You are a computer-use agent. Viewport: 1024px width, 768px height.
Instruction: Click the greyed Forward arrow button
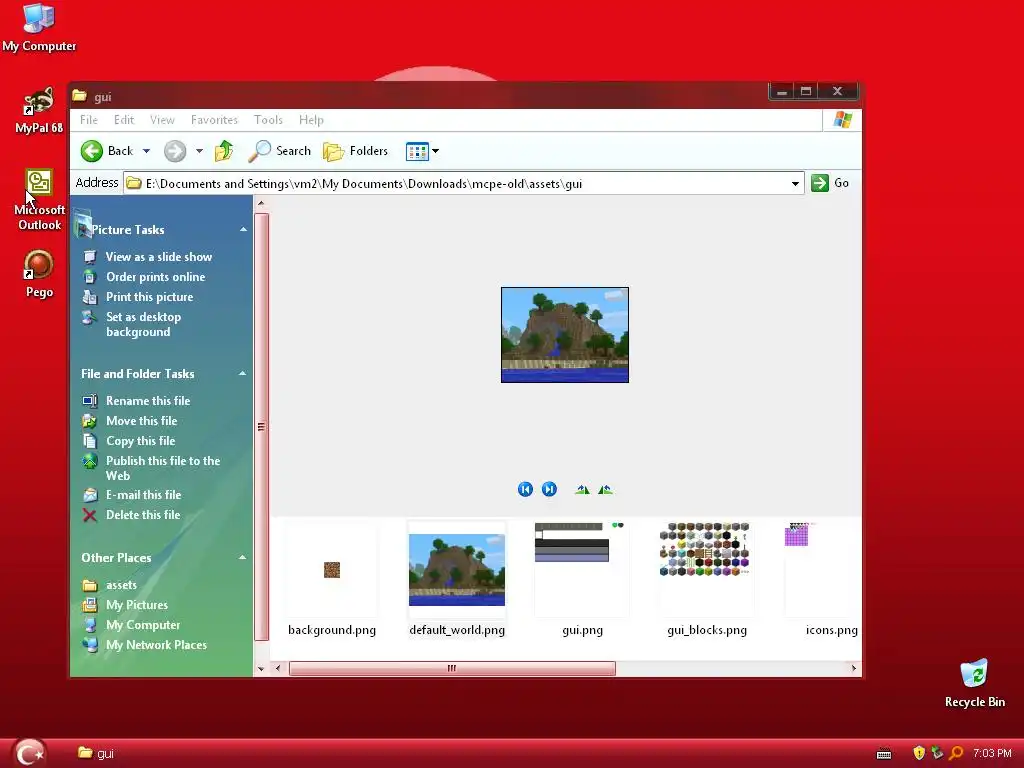coord(174,151)
